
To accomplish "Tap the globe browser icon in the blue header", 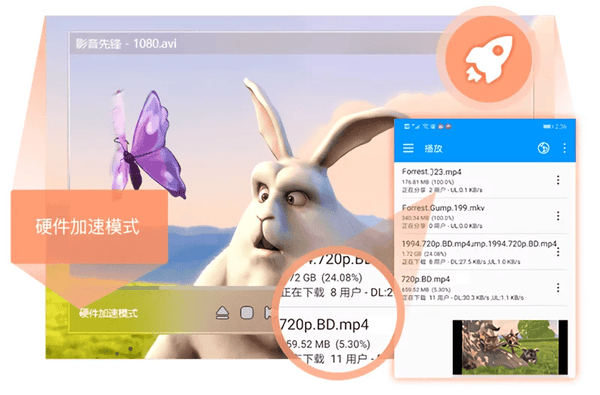I will click(x=543, y=148).
